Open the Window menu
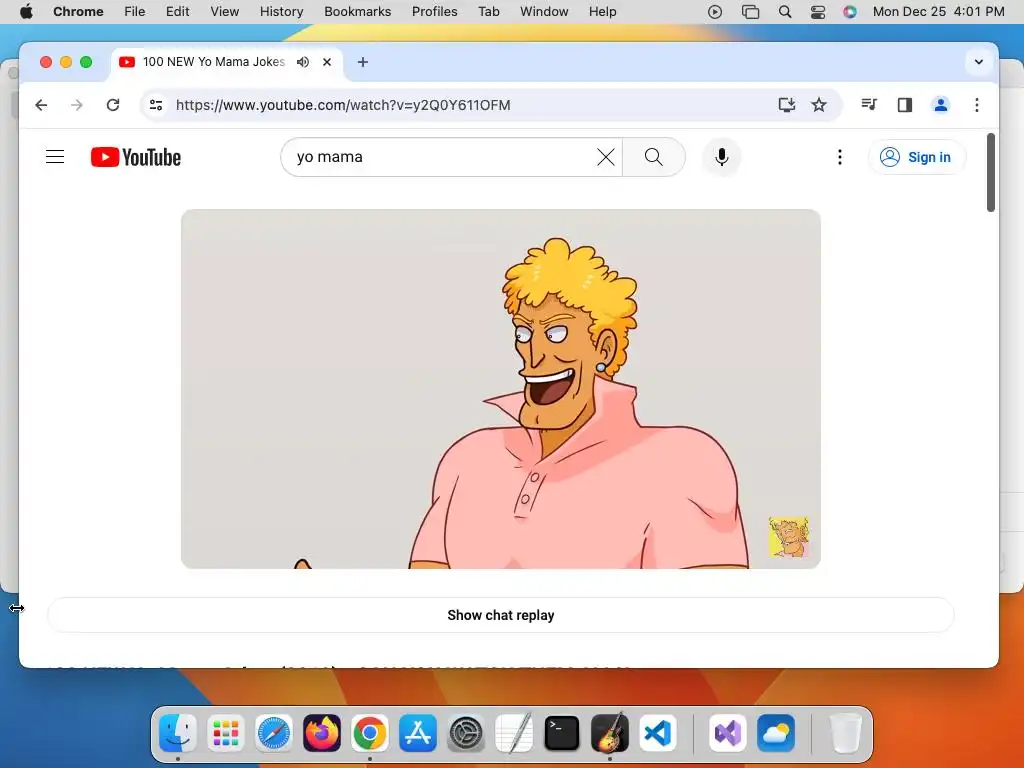This screenshot has width=1024, height=768. 544,12
